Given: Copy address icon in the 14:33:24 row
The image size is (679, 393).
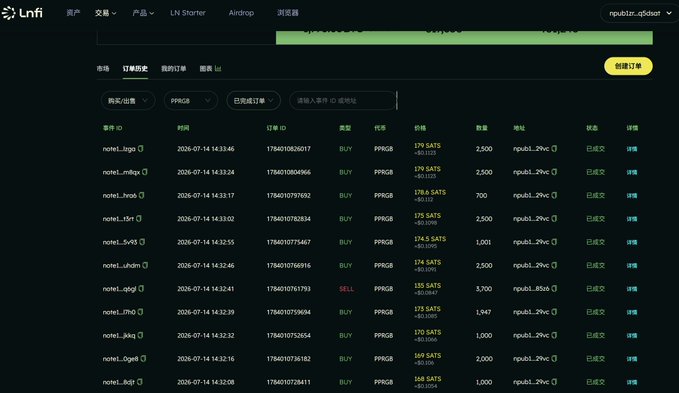Looking at the screenshot, I should (554, 172).
